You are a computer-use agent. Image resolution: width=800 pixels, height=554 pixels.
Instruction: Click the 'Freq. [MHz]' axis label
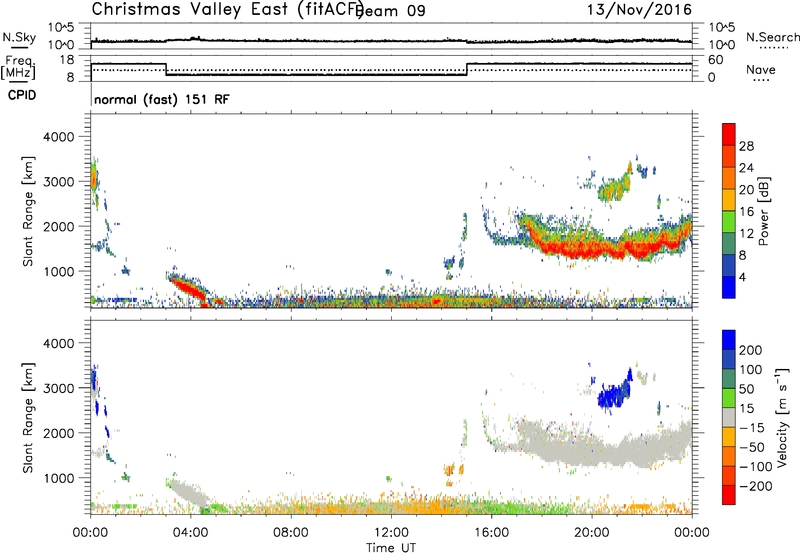19,68
